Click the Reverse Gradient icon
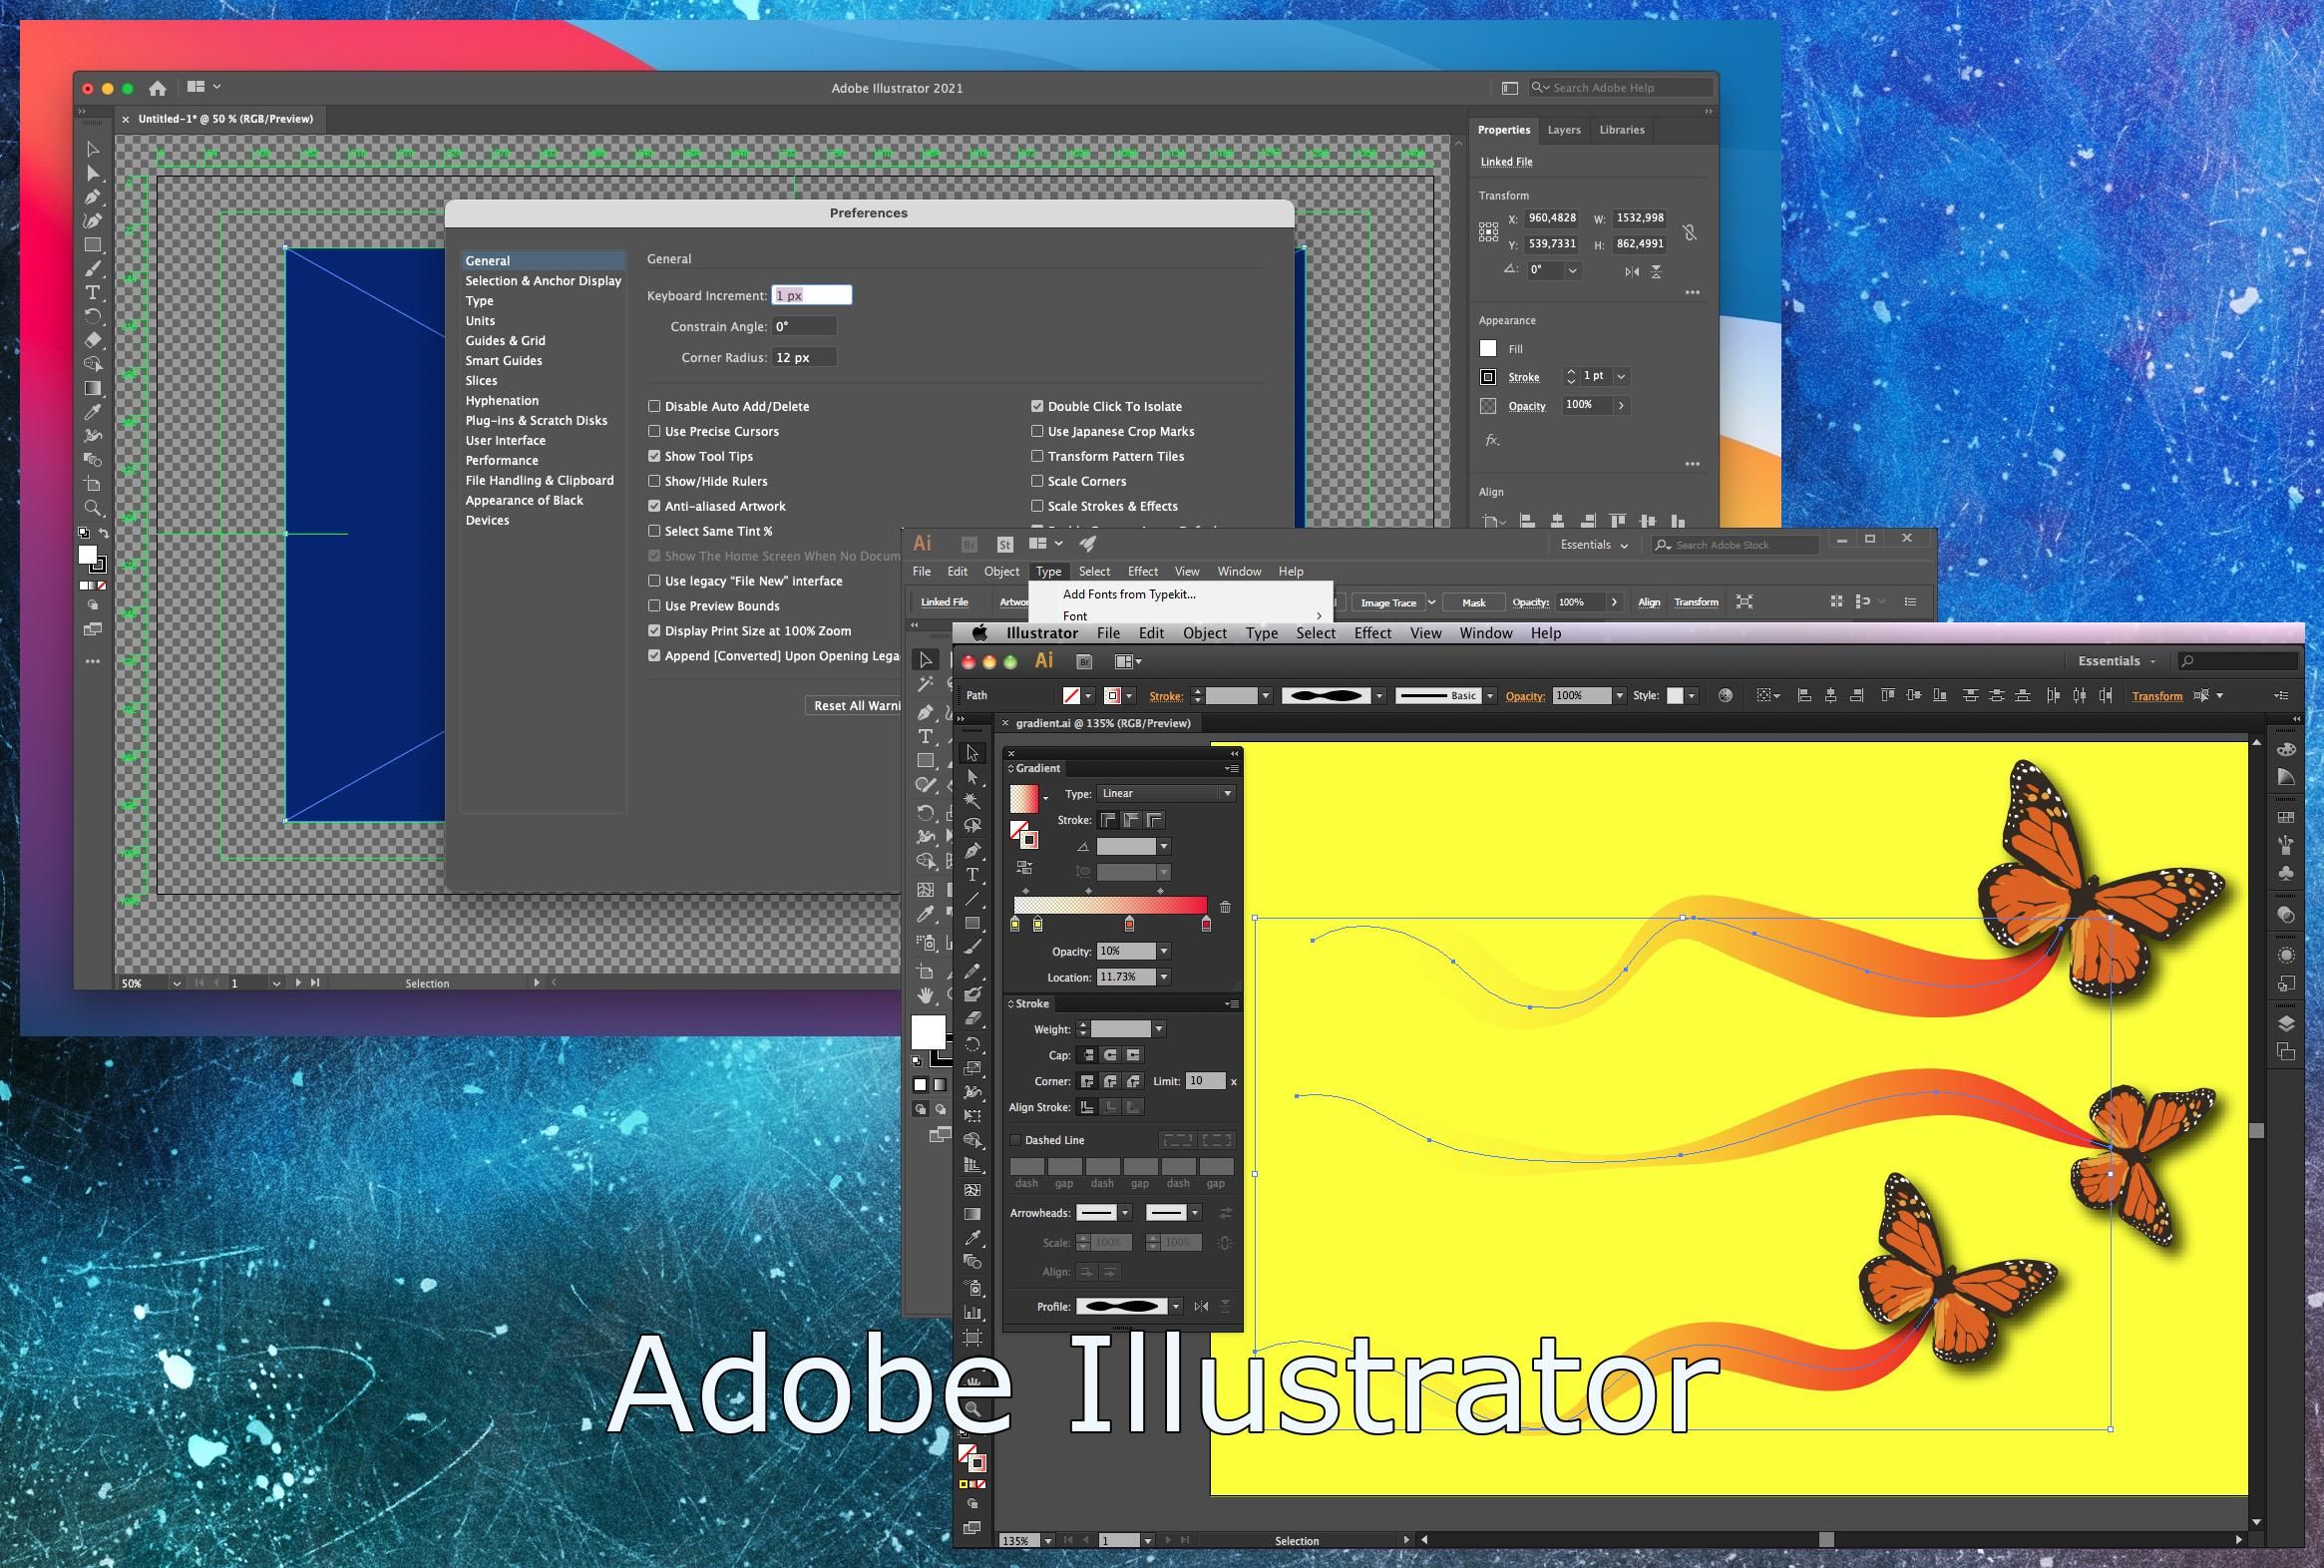 (x=1023, y=867)
